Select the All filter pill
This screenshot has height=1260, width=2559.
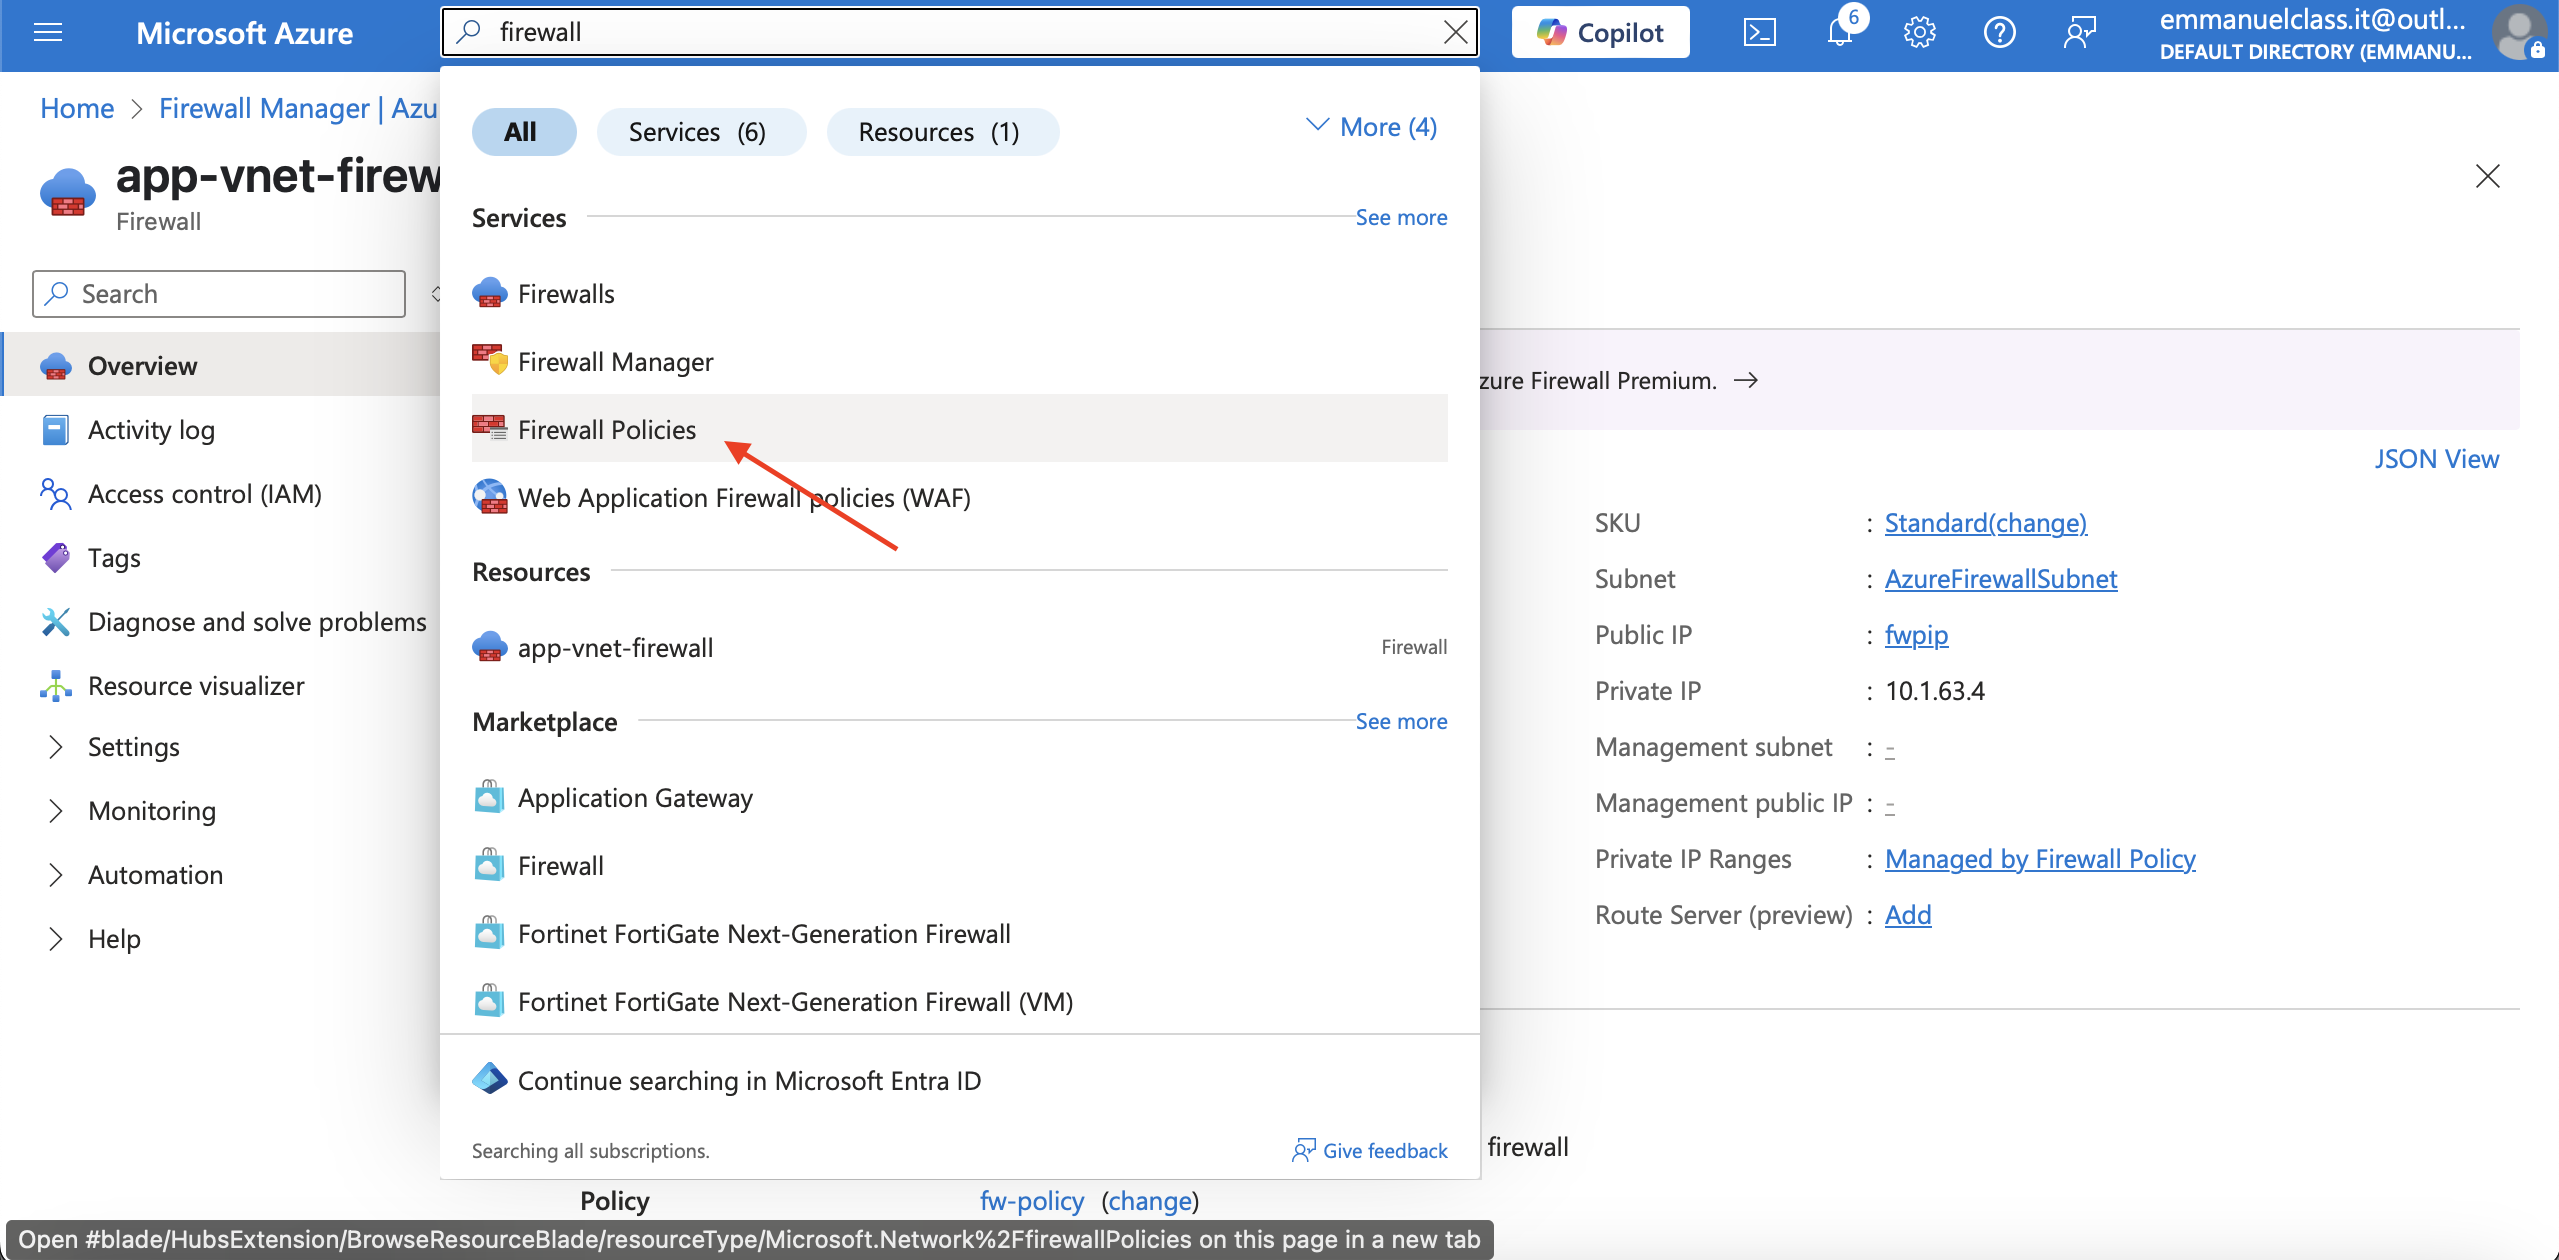pyautogui.click(x=523, y=132)
